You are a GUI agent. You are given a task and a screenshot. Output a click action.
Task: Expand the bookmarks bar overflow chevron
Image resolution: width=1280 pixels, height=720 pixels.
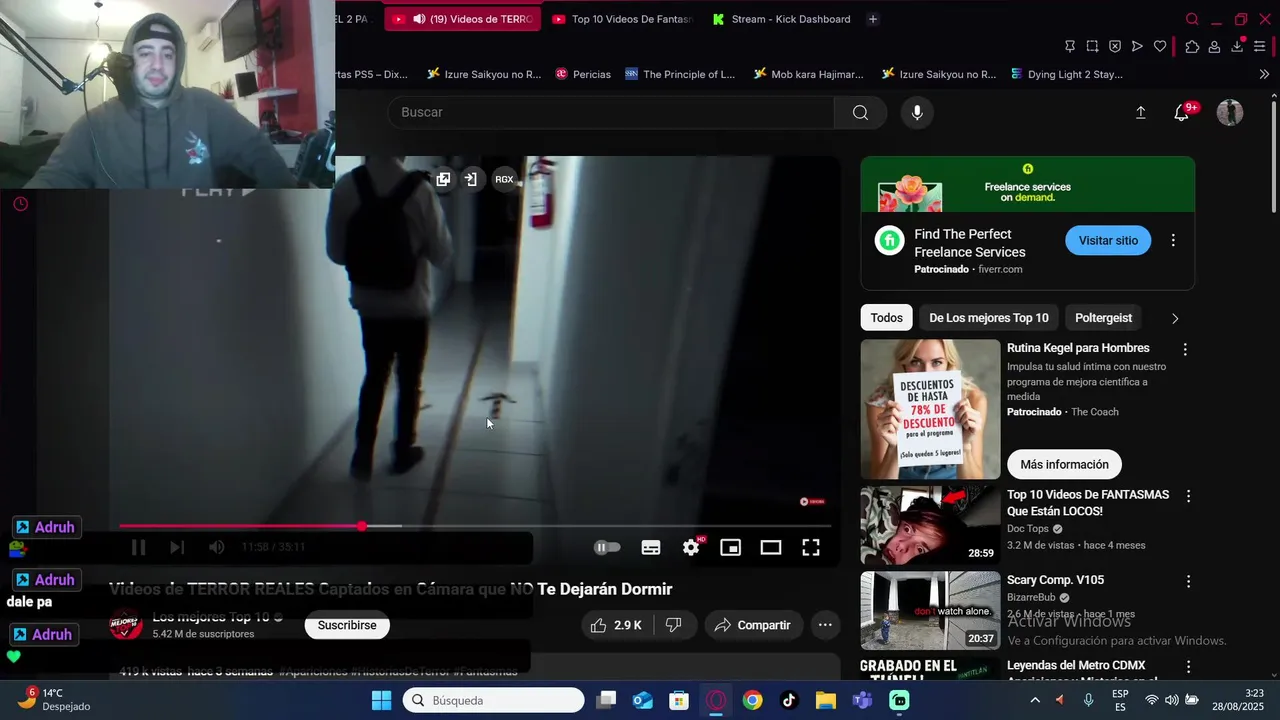1264,74
